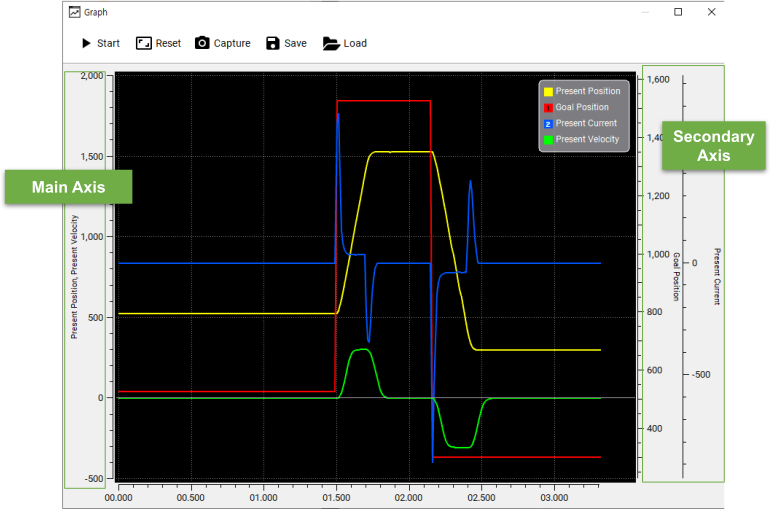This screenshot has height=509, width=771.
Task: Maximize the Graph window
Action: click(x=678, y=12)
